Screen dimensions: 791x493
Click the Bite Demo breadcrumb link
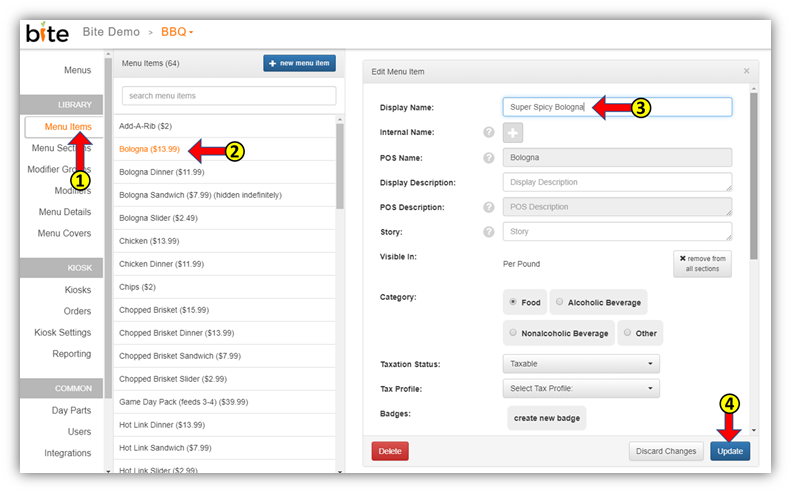[111, 32]
